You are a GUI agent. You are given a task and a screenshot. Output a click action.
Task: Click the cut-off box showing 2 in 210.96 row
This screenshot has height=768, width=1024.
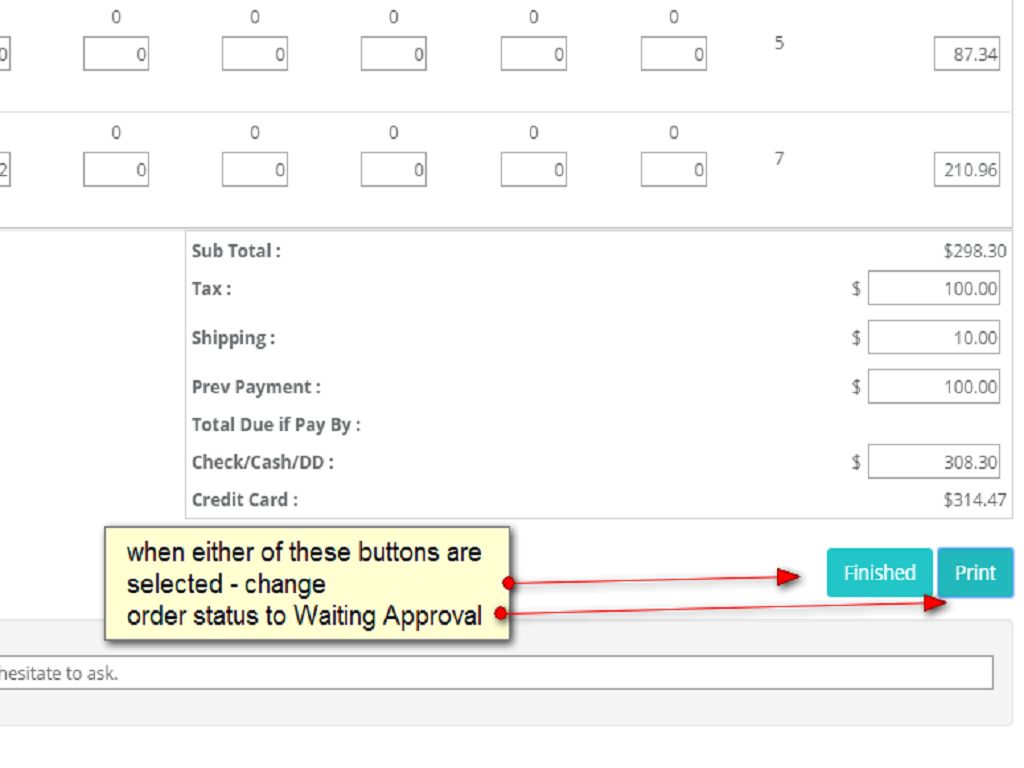point(5,171)
